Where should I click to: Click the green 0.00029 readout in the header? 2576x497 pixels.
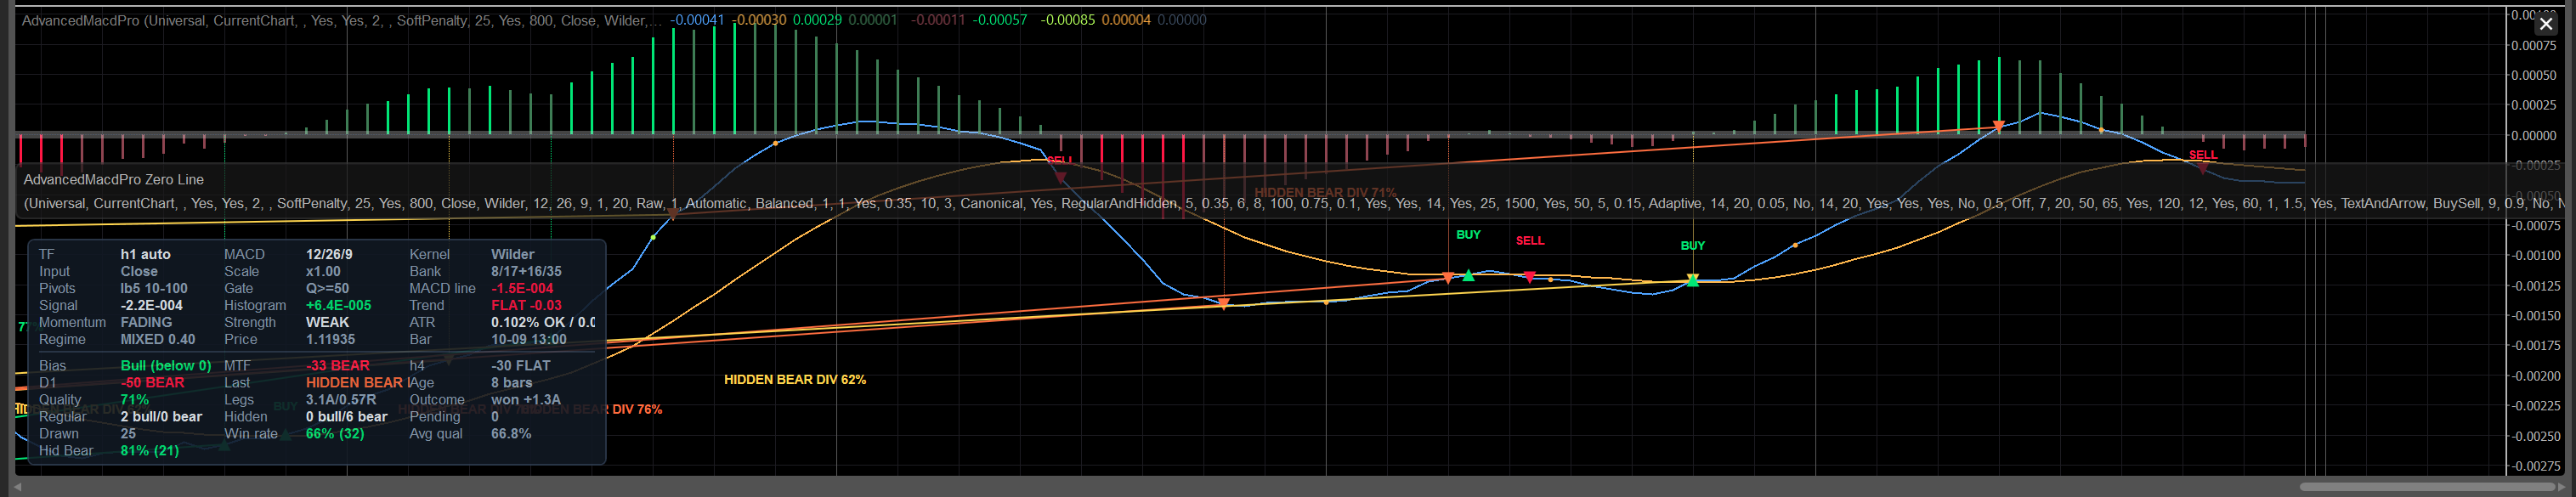817,20
